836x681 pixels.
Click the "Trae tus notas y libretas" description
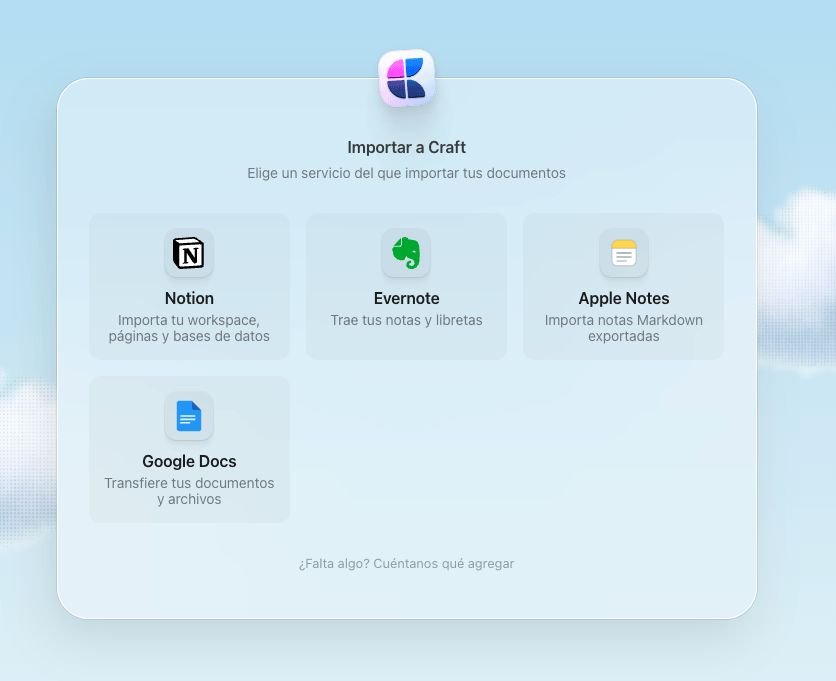[x=406, y=320]
